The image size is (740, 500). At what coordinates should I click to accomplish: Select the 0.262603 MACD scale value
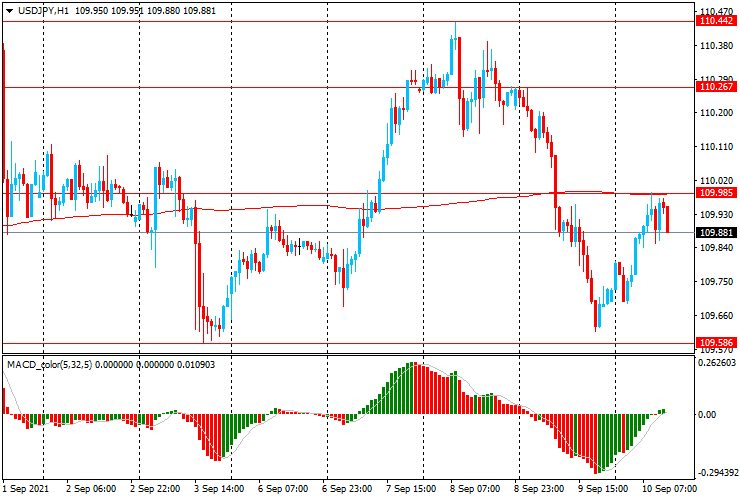point(717,363)
